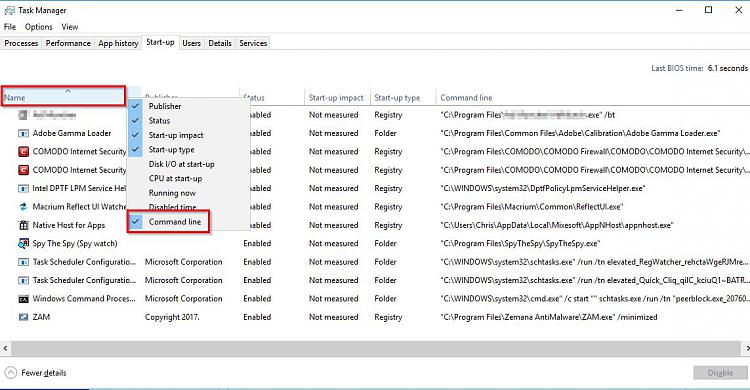The width and height of the screenshot is (750, 390).
Task: Click the ZAM antimalware icon
Action: pyautogui.click(x=23, y=317)
